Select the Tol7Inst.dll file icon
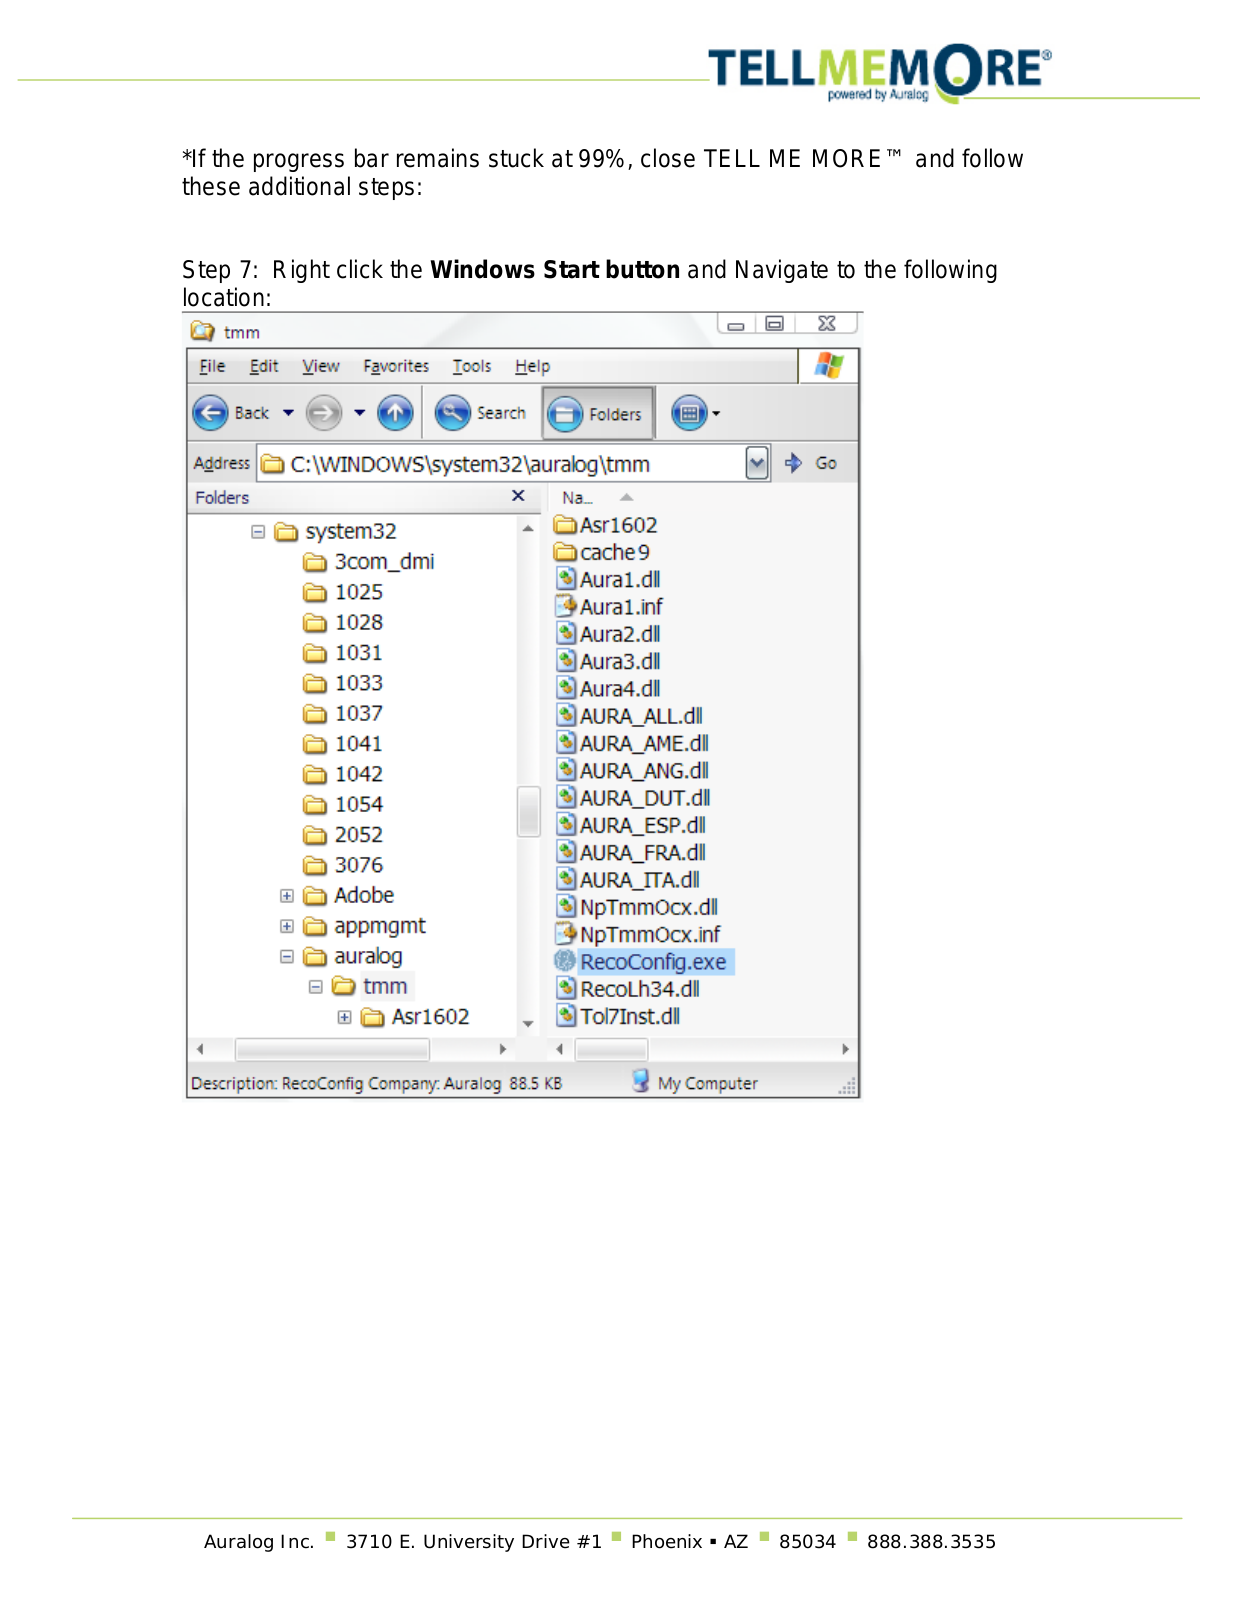 coord(566,1016)
